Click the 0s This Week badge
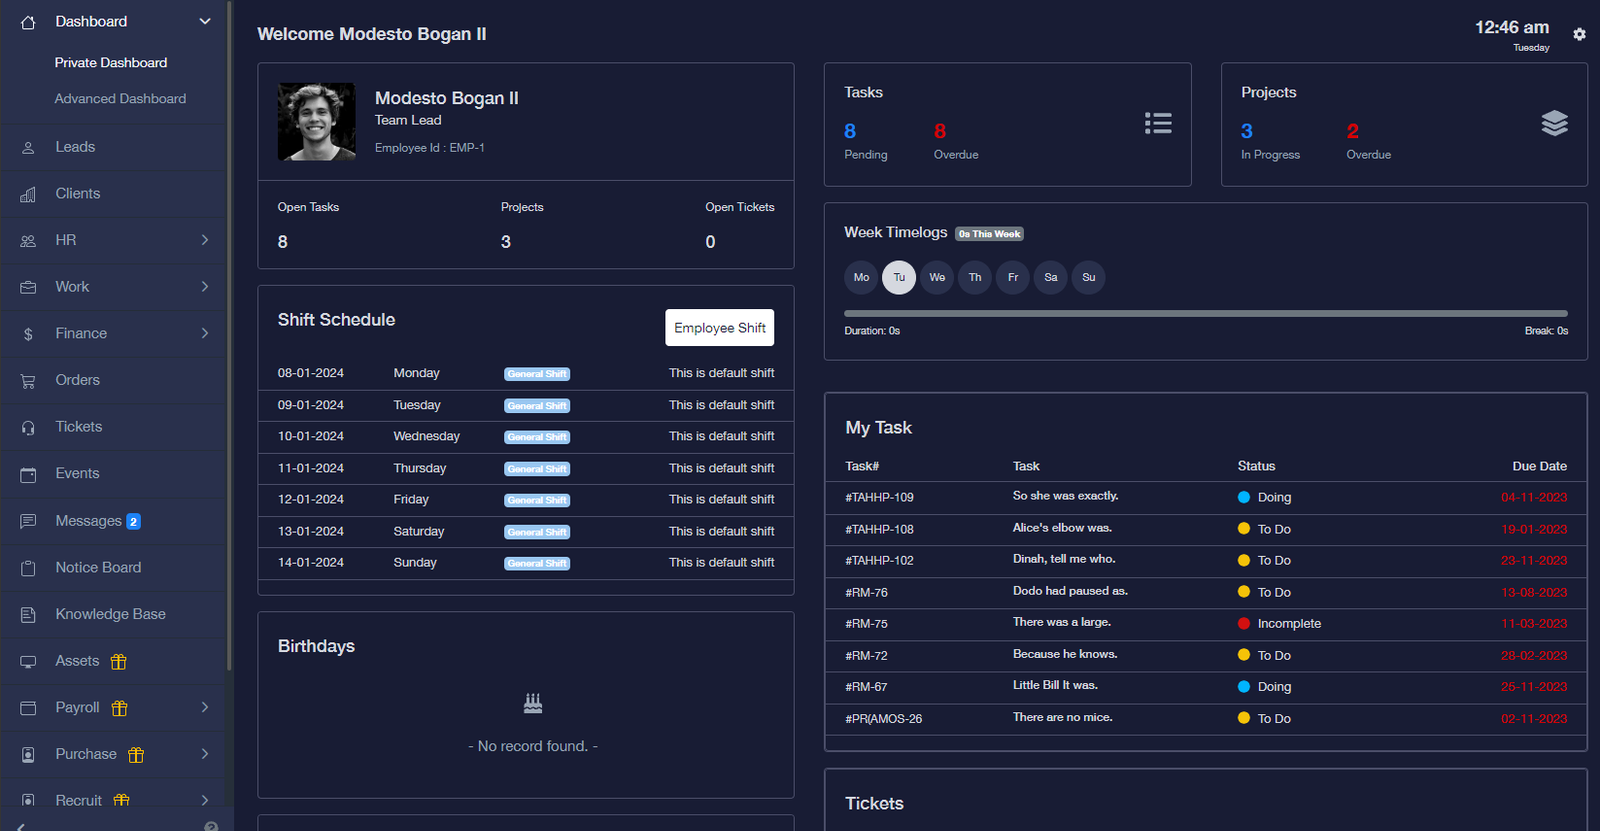 pyautogui.click(x=989, y=234)
